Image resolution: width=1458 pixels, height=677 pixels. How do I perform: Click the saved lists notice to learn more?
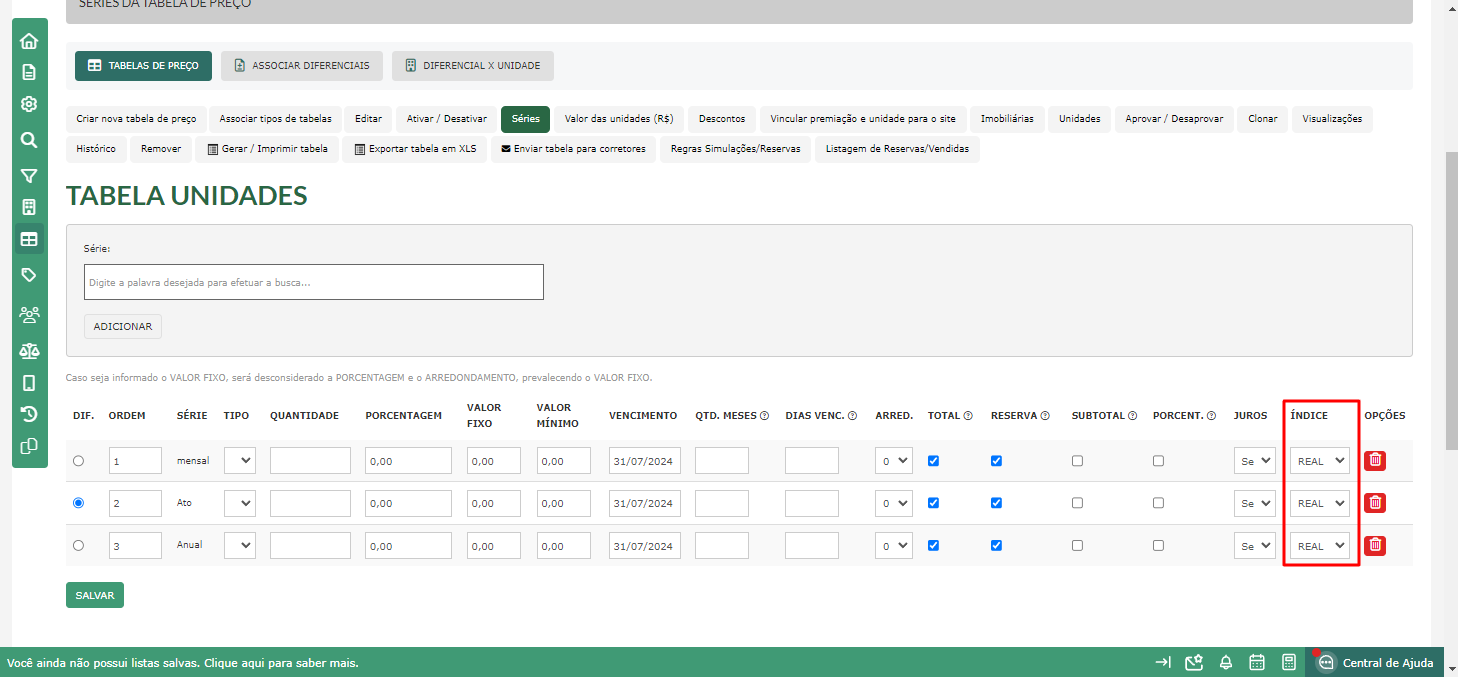(x=183, y=663)
